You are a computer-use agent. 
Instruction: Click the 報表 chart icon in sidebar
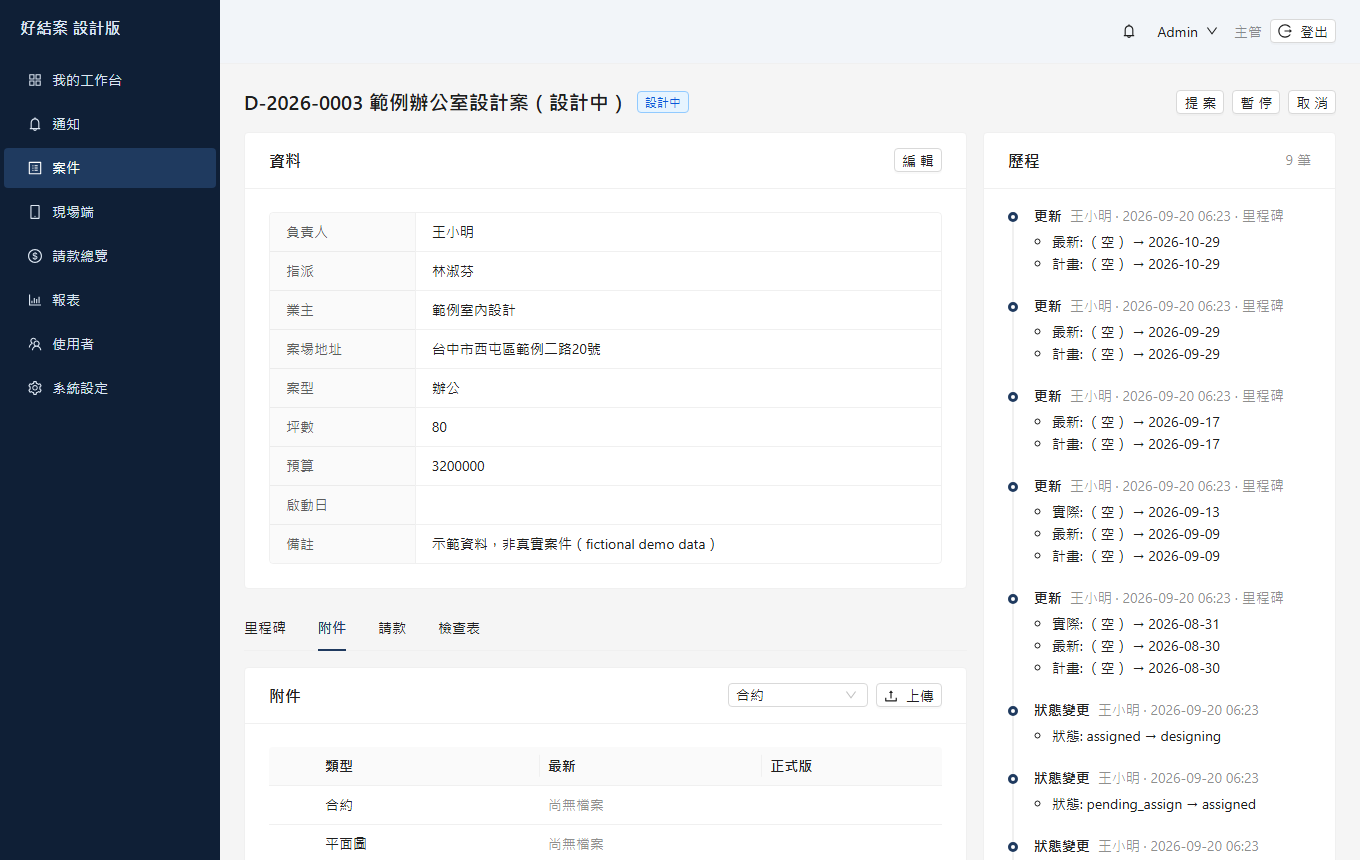pyautogui.click(x=35, y=300)
